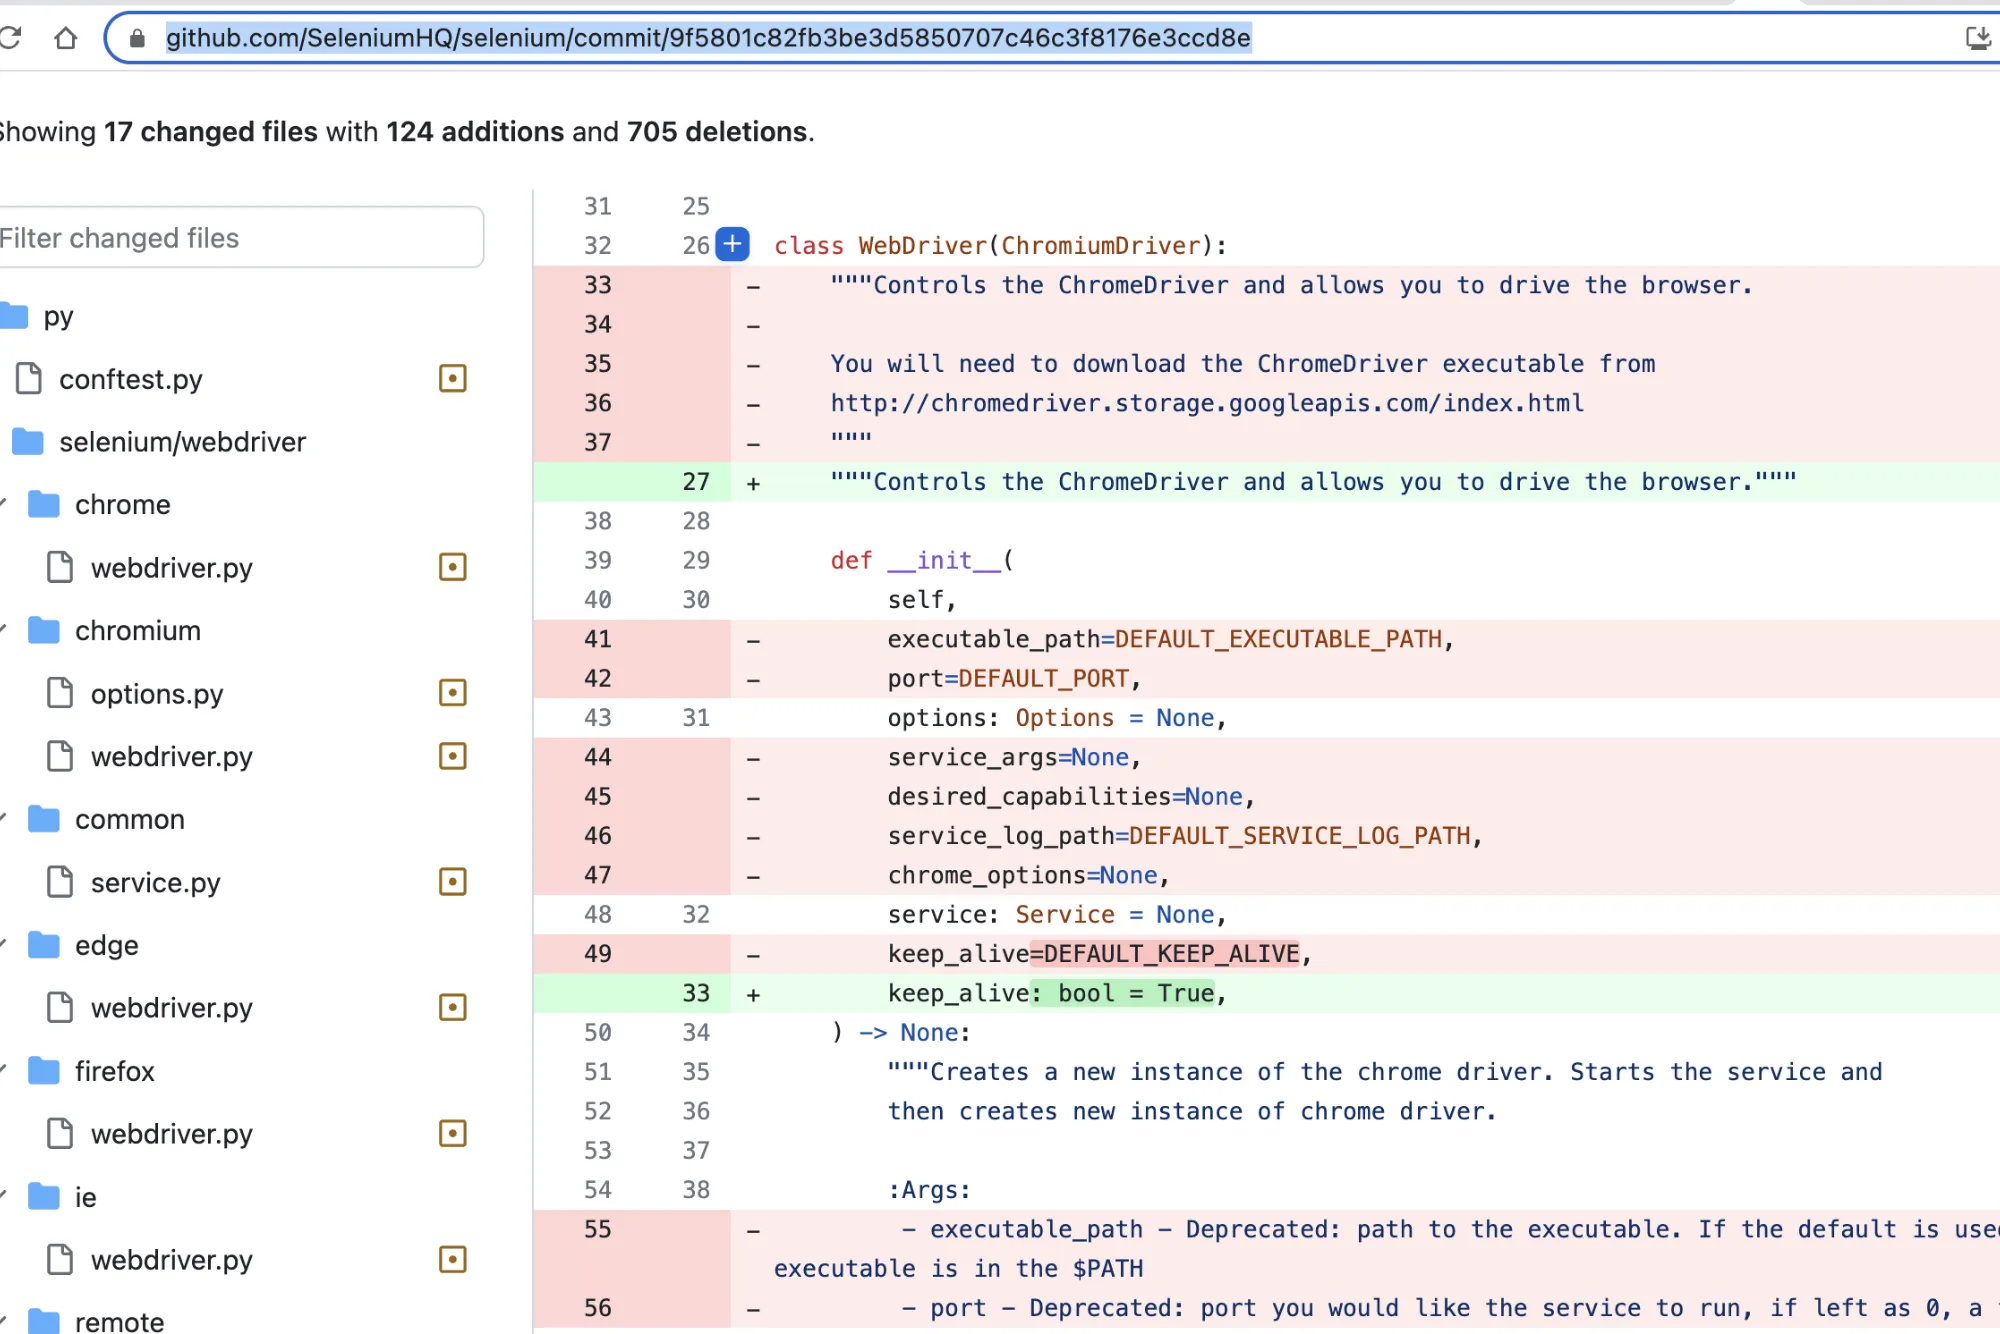Expand the common folder in sidebar
This screenshot has width=2000, height=1334.
click(x=131, y=819)
